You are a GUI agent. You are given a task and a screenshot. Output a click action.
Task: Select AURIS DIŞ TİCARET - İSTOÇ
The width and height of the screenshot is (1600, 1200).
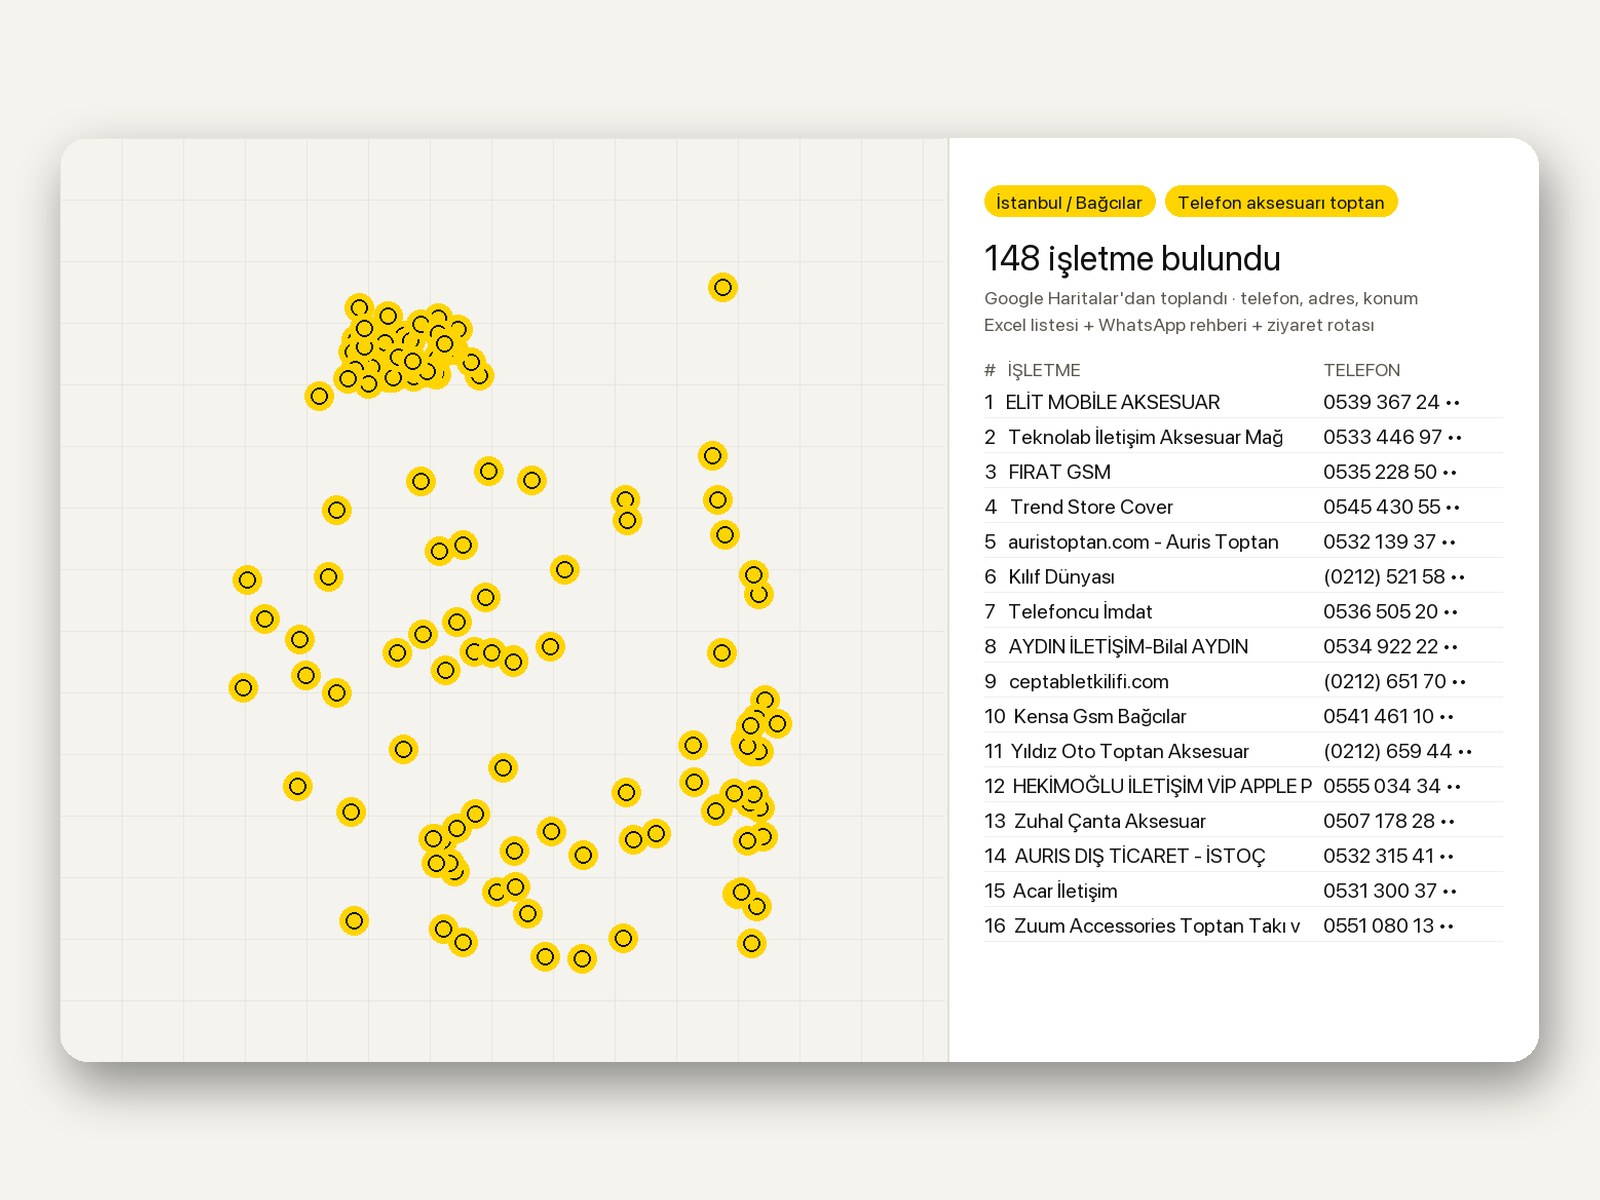(x=1243, y=856)
